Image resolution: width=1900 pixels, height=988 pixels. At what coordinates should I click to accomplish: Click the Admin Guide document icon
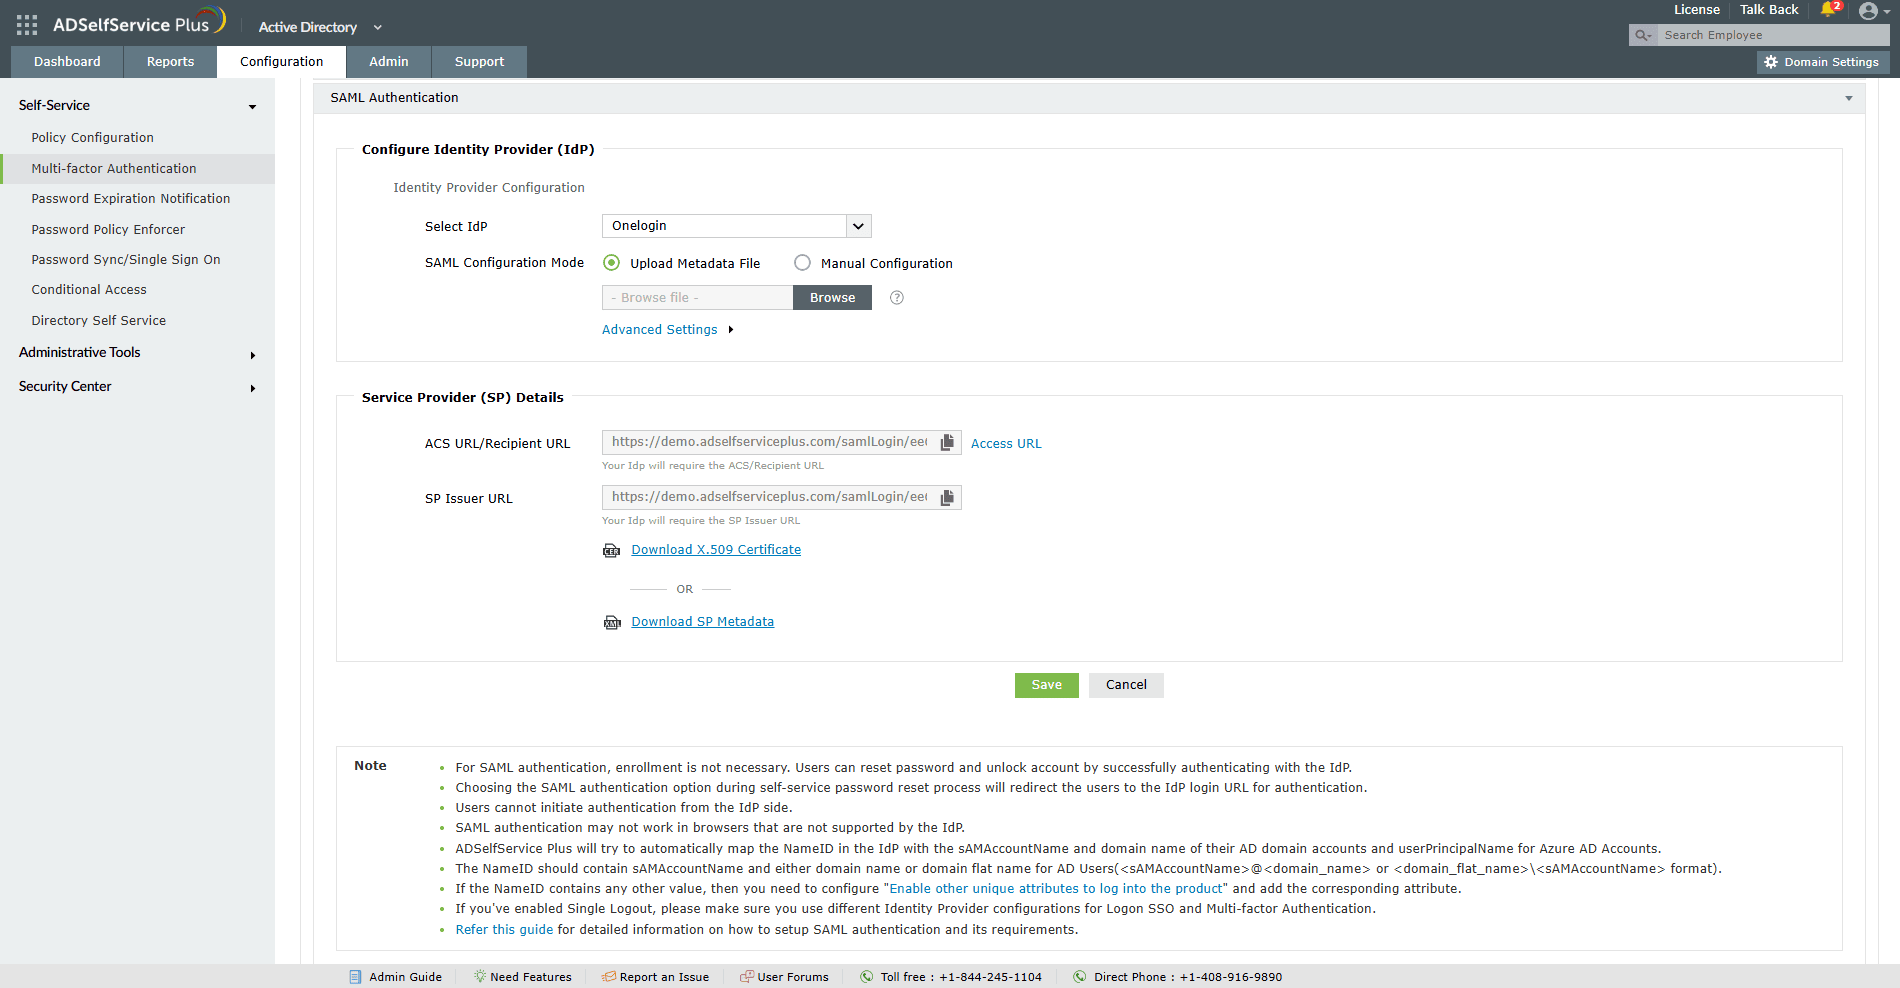point(355,977)
